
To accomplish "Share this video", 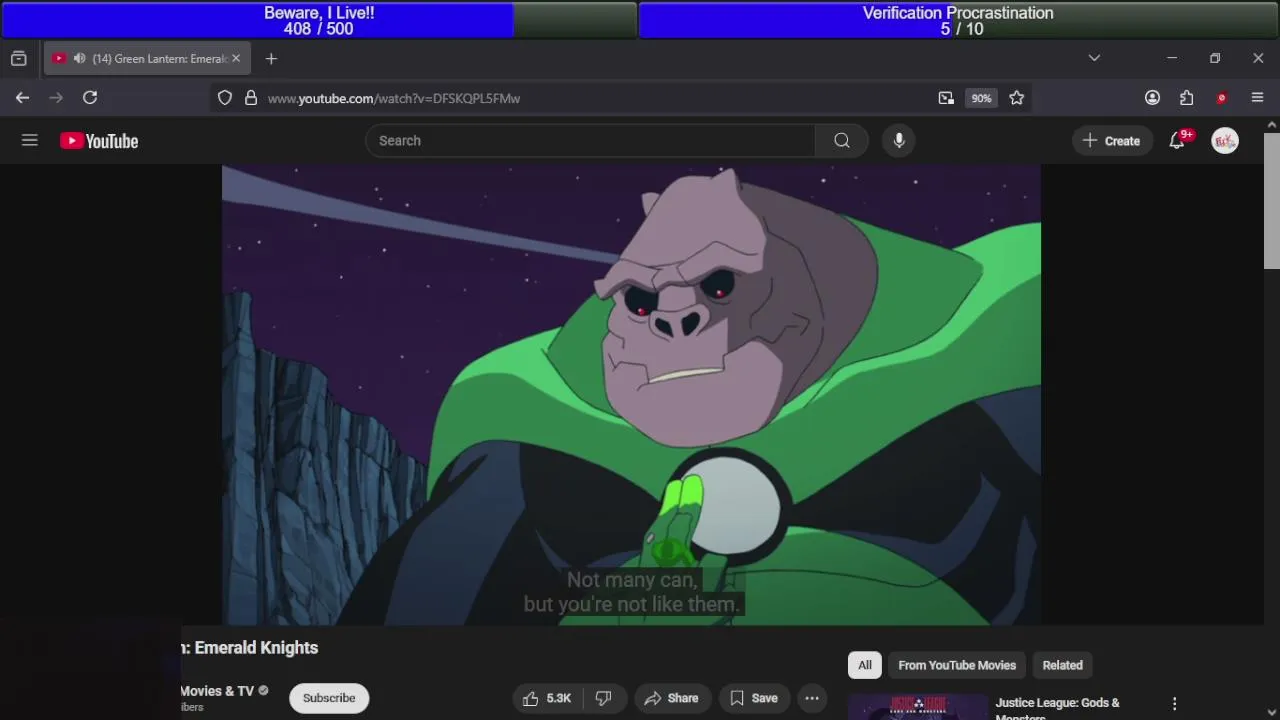I will [x=672, y=698].
